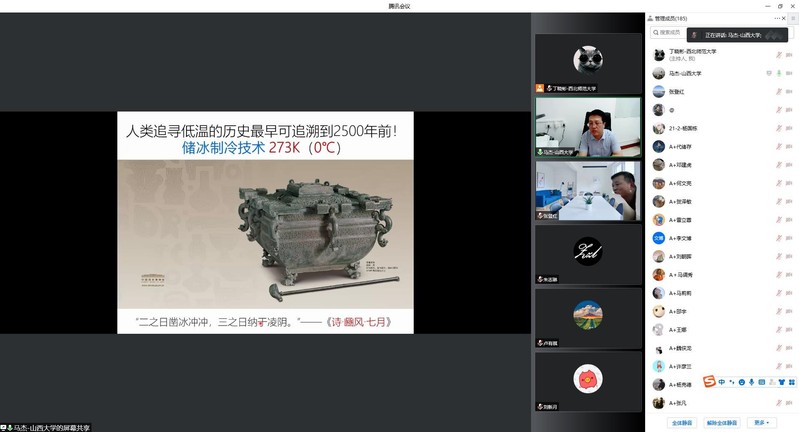Select 马杰-山西大学 speaker video tile
This screenshot has height=432, width=799.
tap(587, 125)
